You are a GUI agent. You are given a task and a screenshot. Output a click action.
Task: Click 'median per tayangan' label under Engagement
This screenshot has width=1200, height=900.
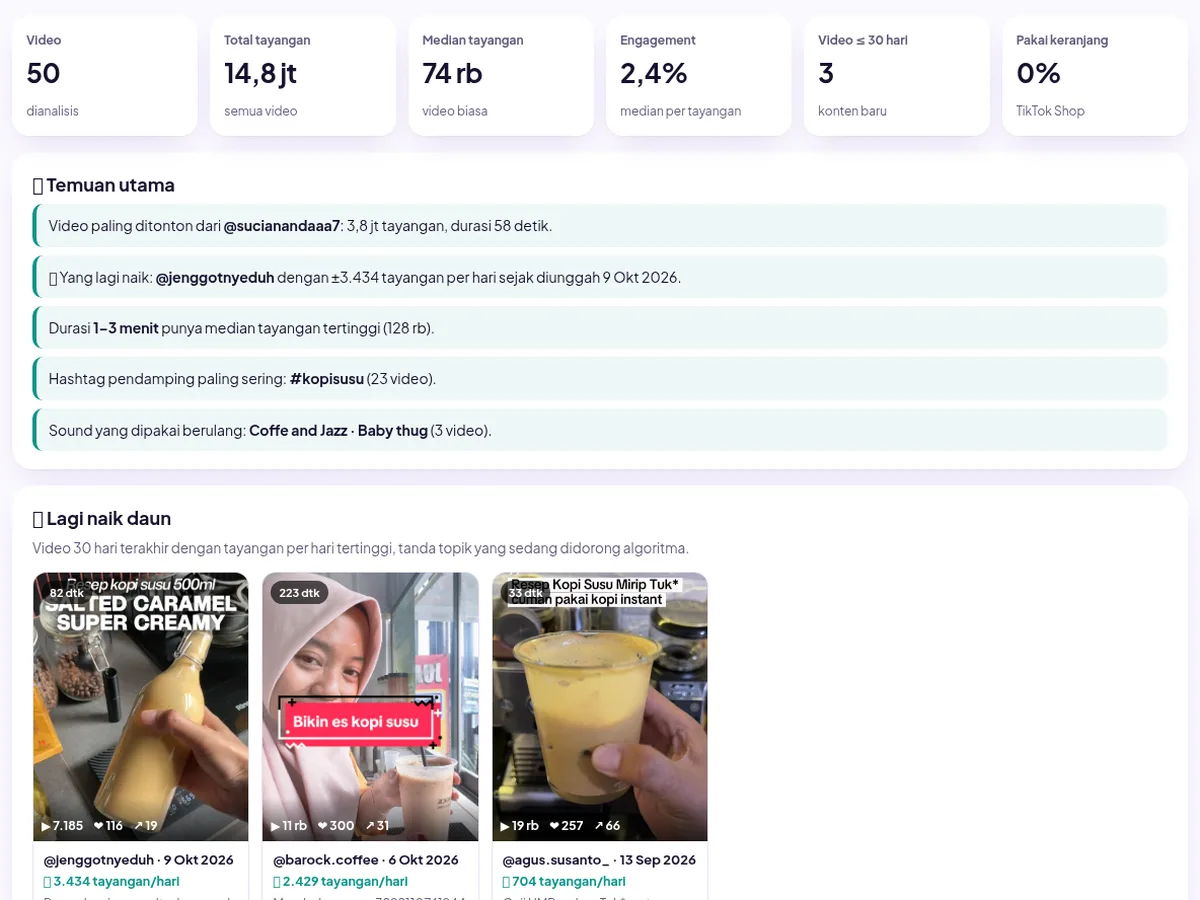point(680,111)
